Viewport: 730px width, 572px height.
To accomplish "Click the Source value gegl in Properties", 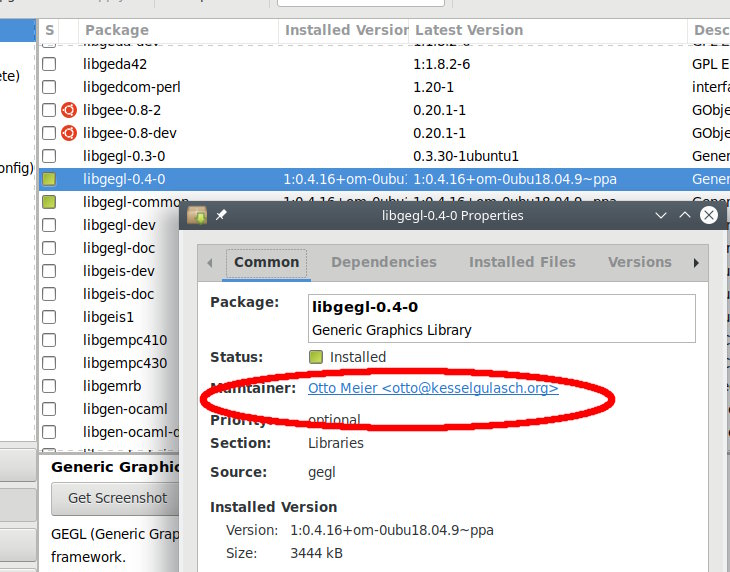I will pyautogui.click(x=322, y=472).
